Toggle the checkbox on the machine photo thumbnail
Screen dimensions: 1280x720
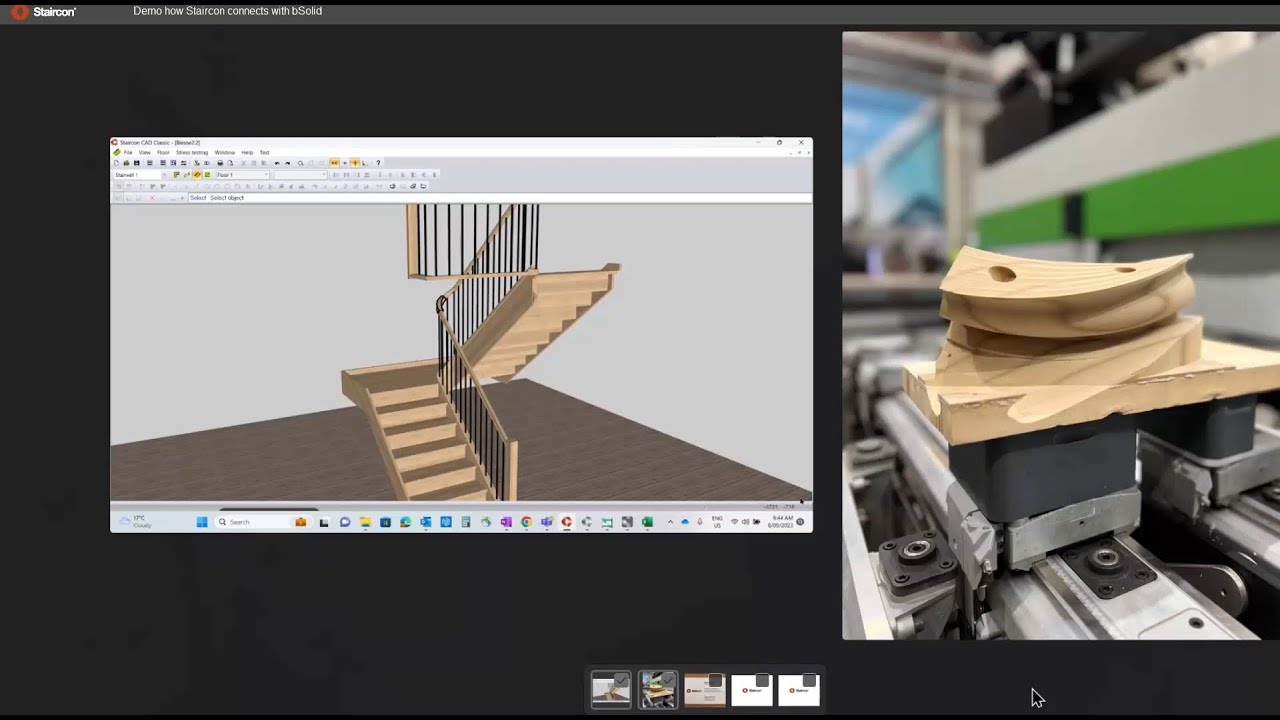coord(669,680)
